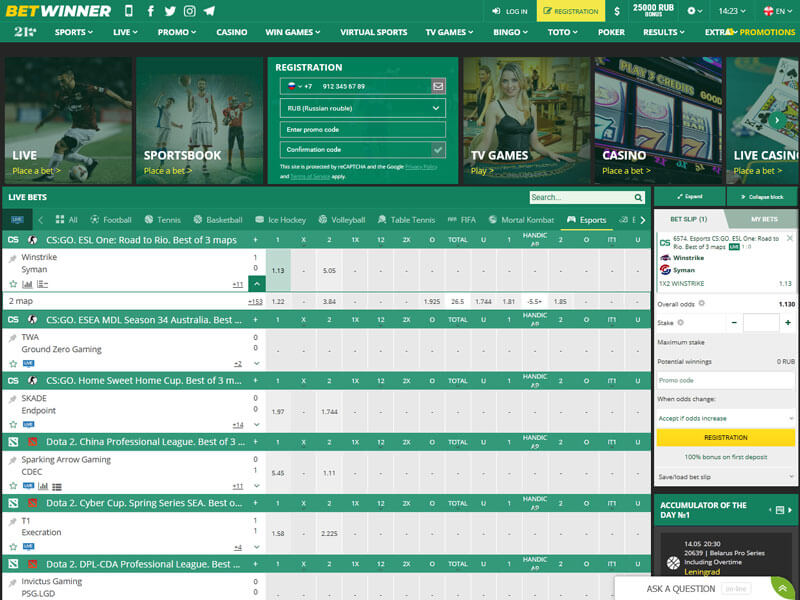Open the RUB currency dropdown
Image resolution: width=800 pixels, height=600 pixels.
point(362,108)
